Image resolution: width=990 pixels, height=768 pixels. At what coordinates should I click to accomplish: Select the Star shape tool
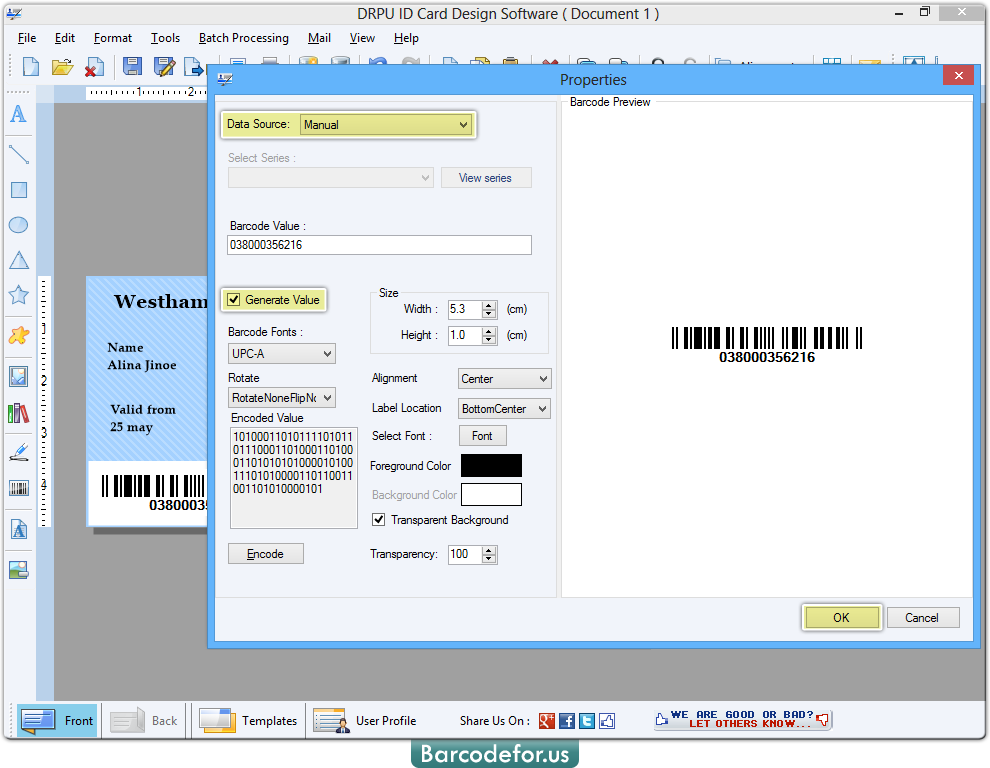(x=18, y=294)
